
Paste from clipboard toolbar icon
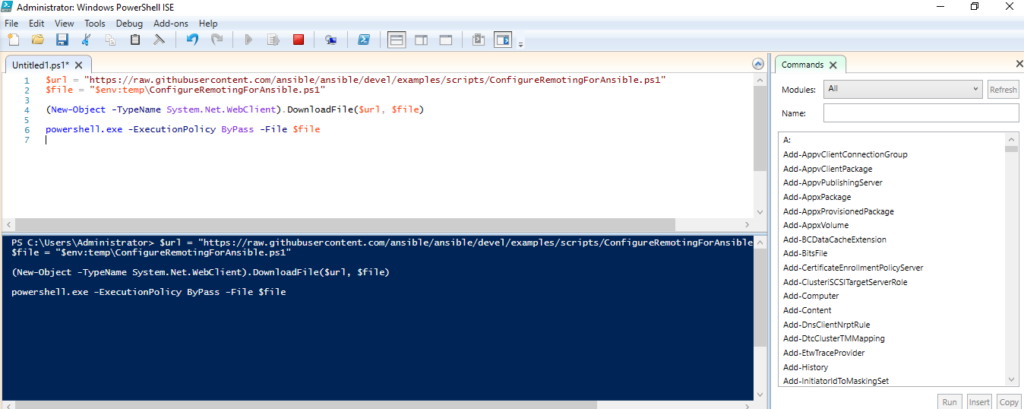pyautogui.click(x=135, y=40)
